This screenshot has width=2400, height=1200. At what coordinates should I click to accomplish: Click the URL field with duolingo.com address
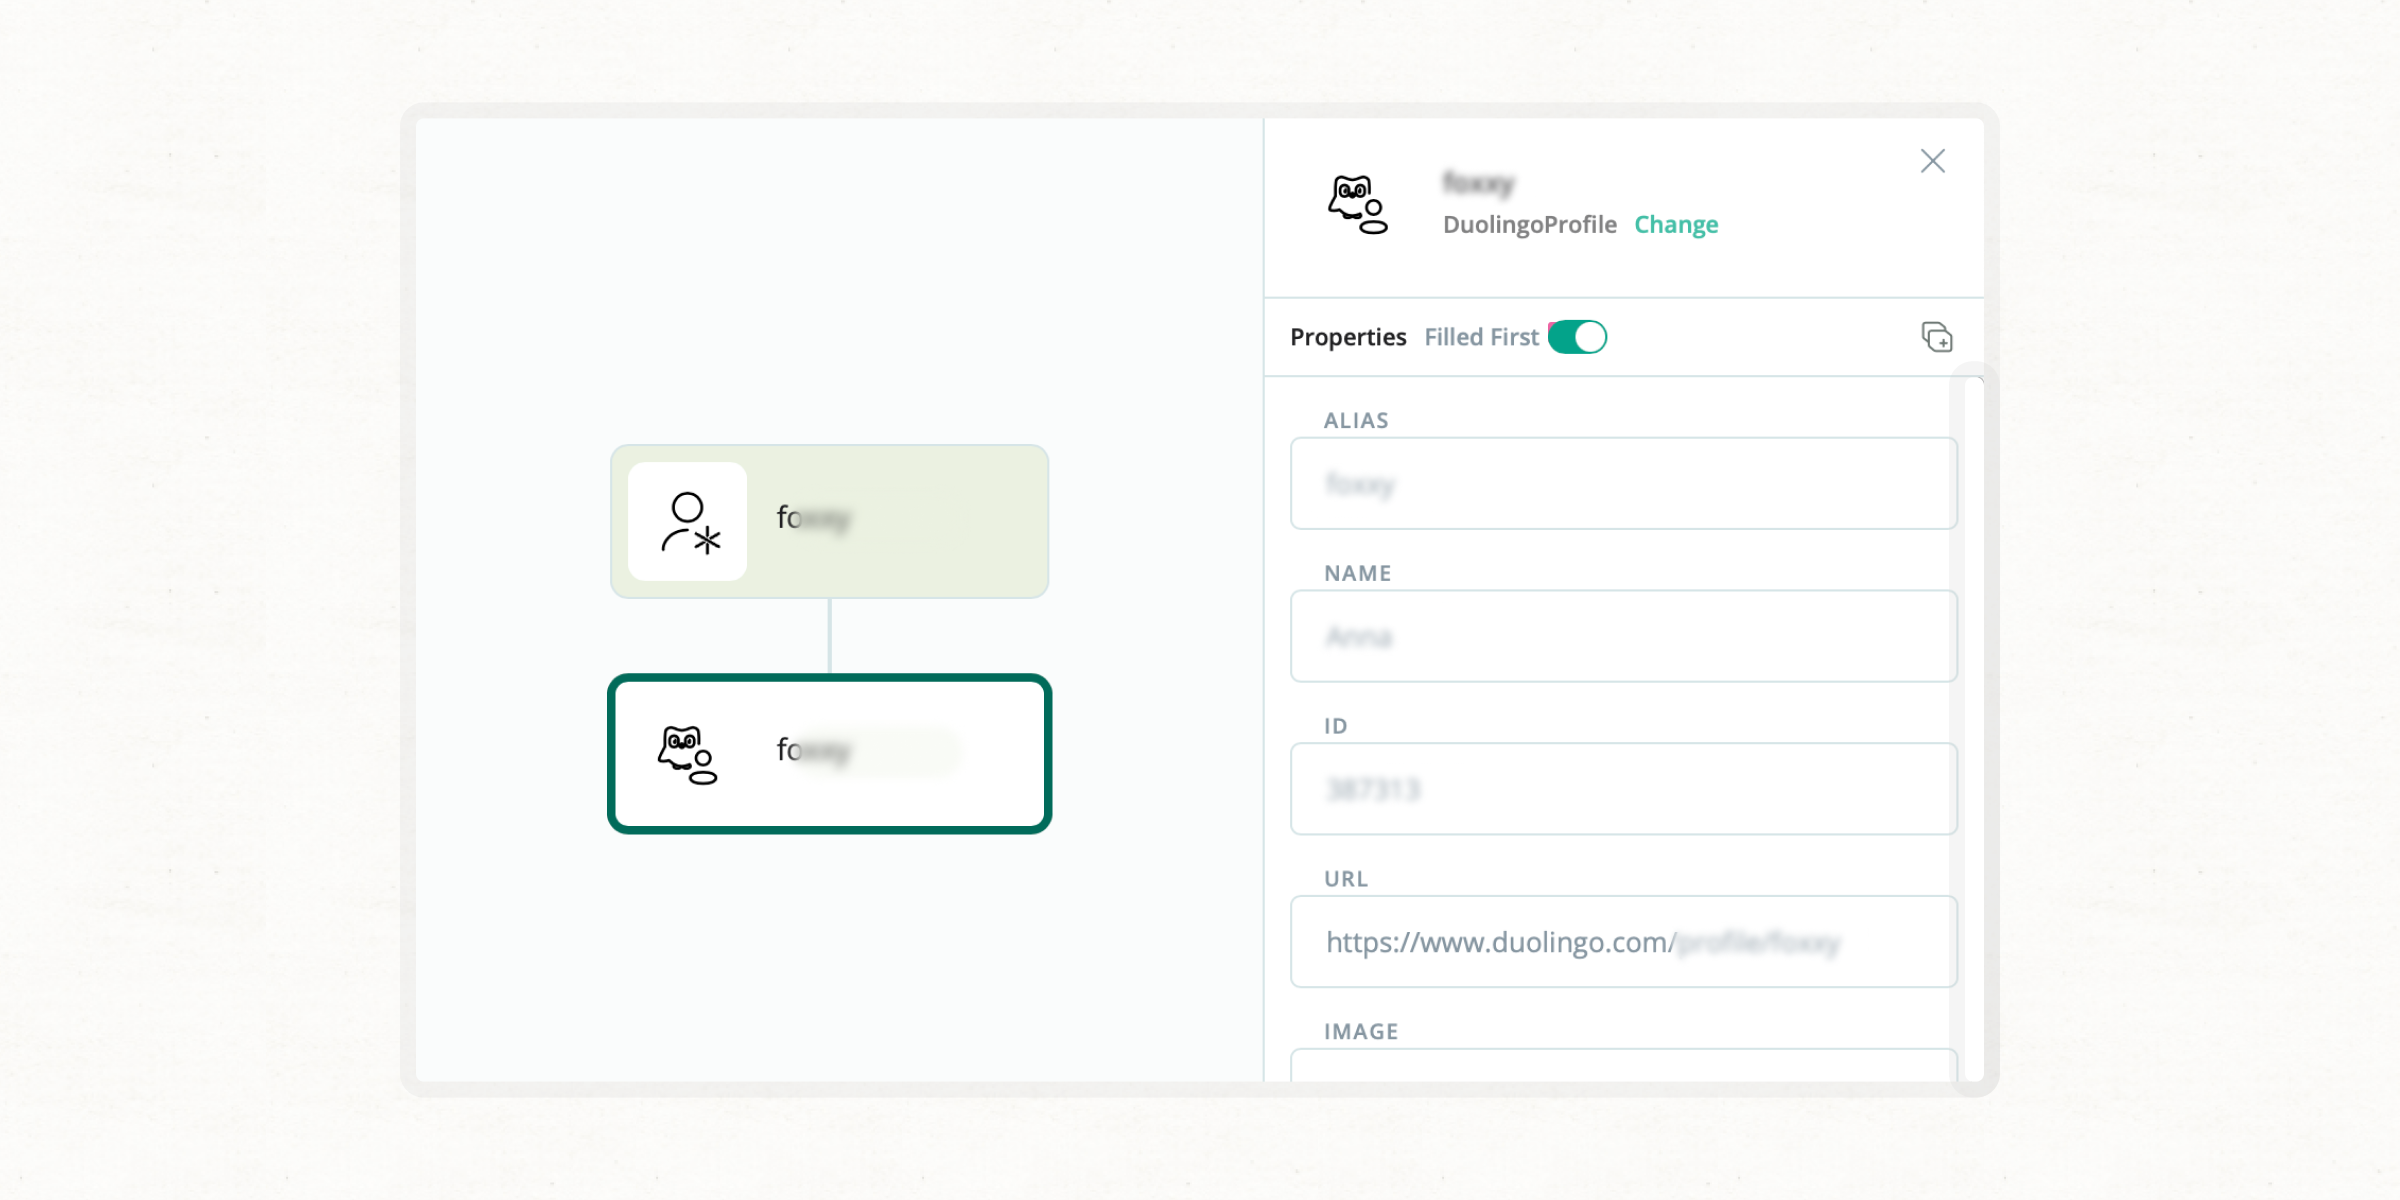coord(1622,942)
